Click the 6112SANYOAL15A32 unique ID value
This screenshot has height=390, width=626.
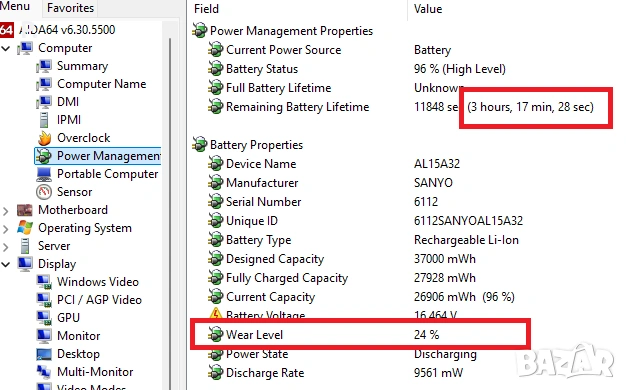click(468, 221)
